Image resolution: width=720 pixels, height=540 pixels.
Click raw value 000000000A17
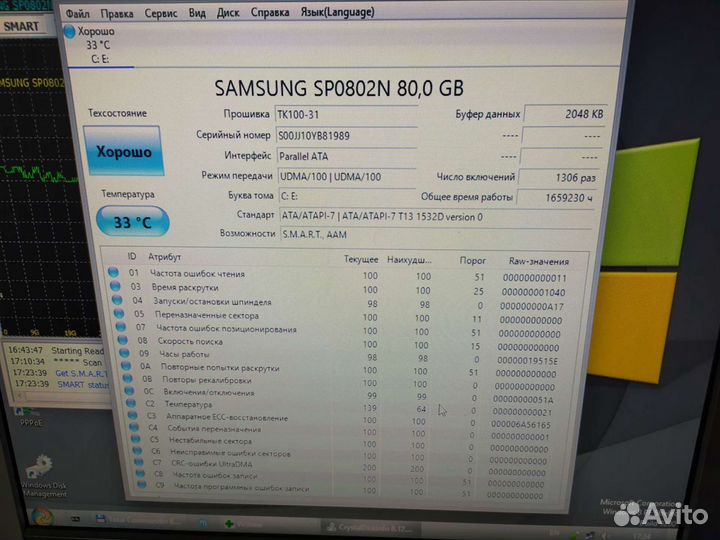click(532, 306)
